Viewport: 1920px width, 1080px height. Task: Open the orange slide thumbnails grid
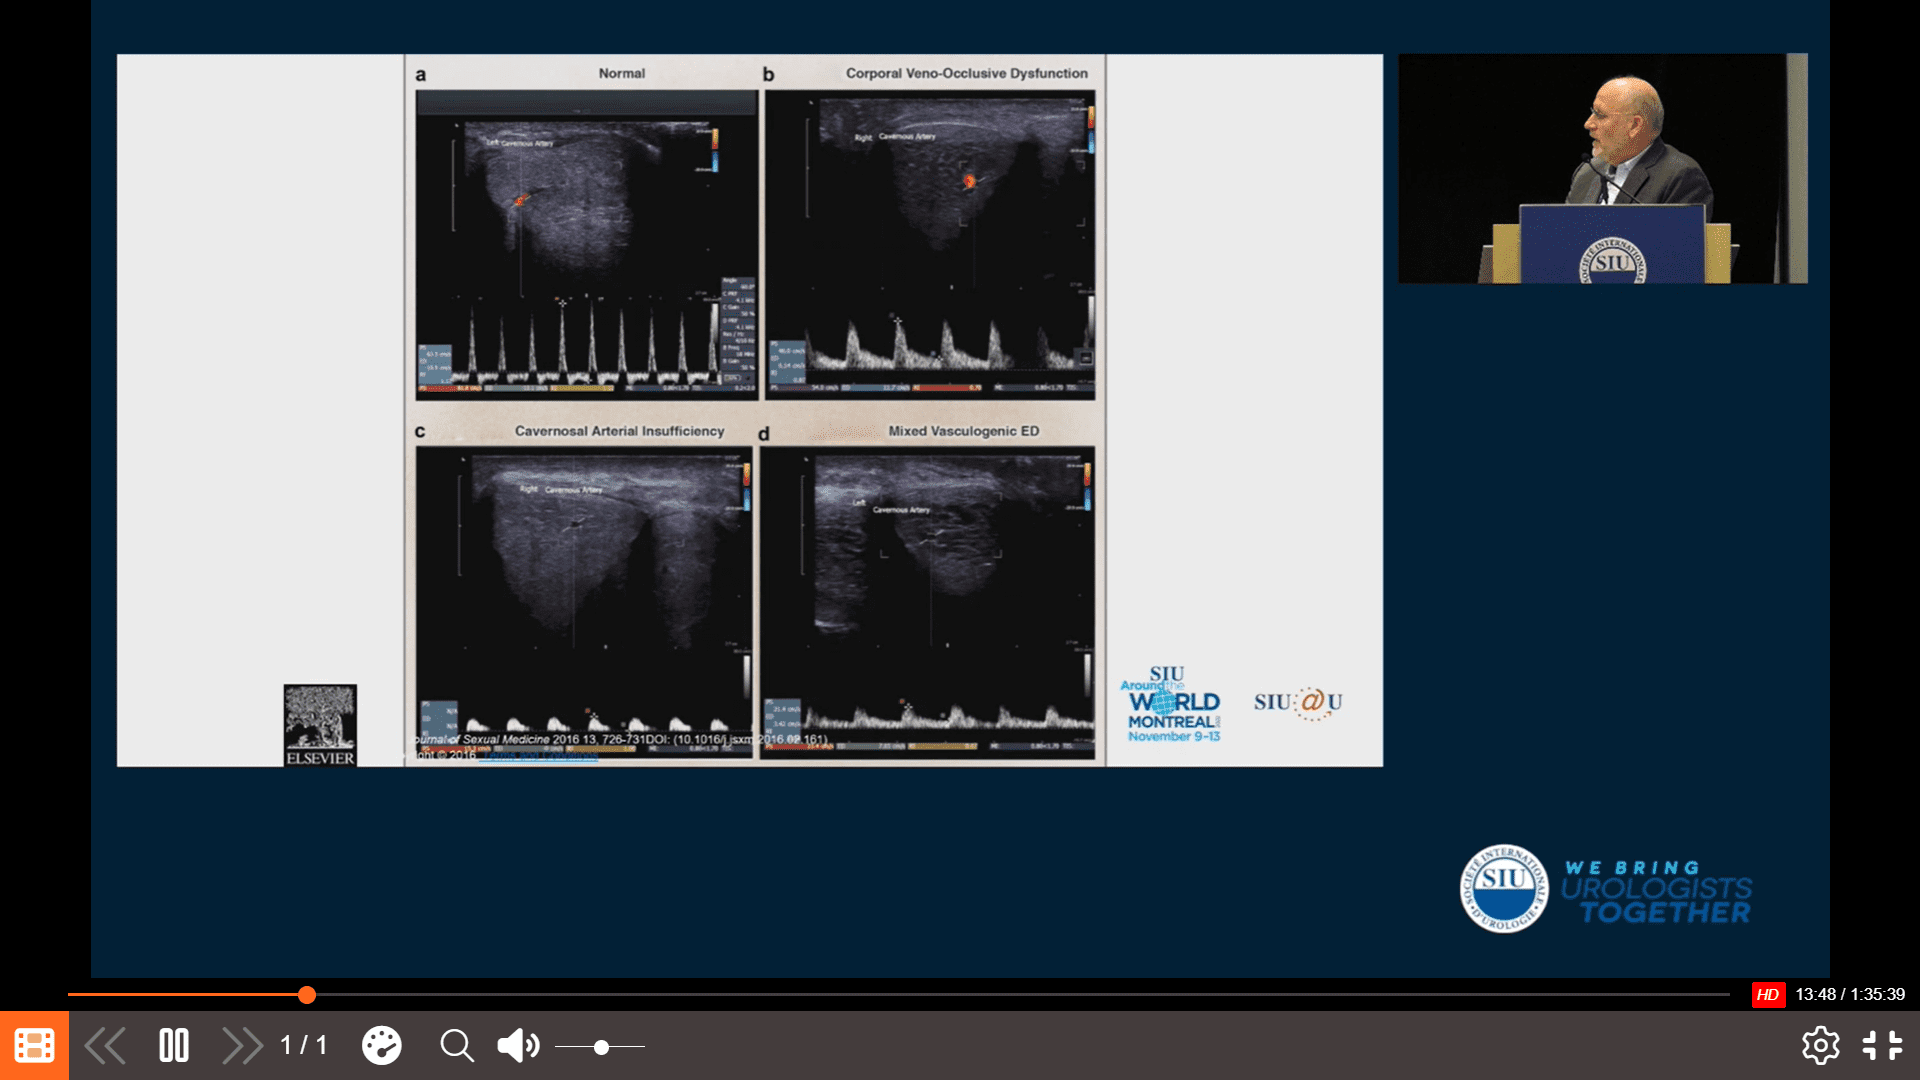point(34,1046)
